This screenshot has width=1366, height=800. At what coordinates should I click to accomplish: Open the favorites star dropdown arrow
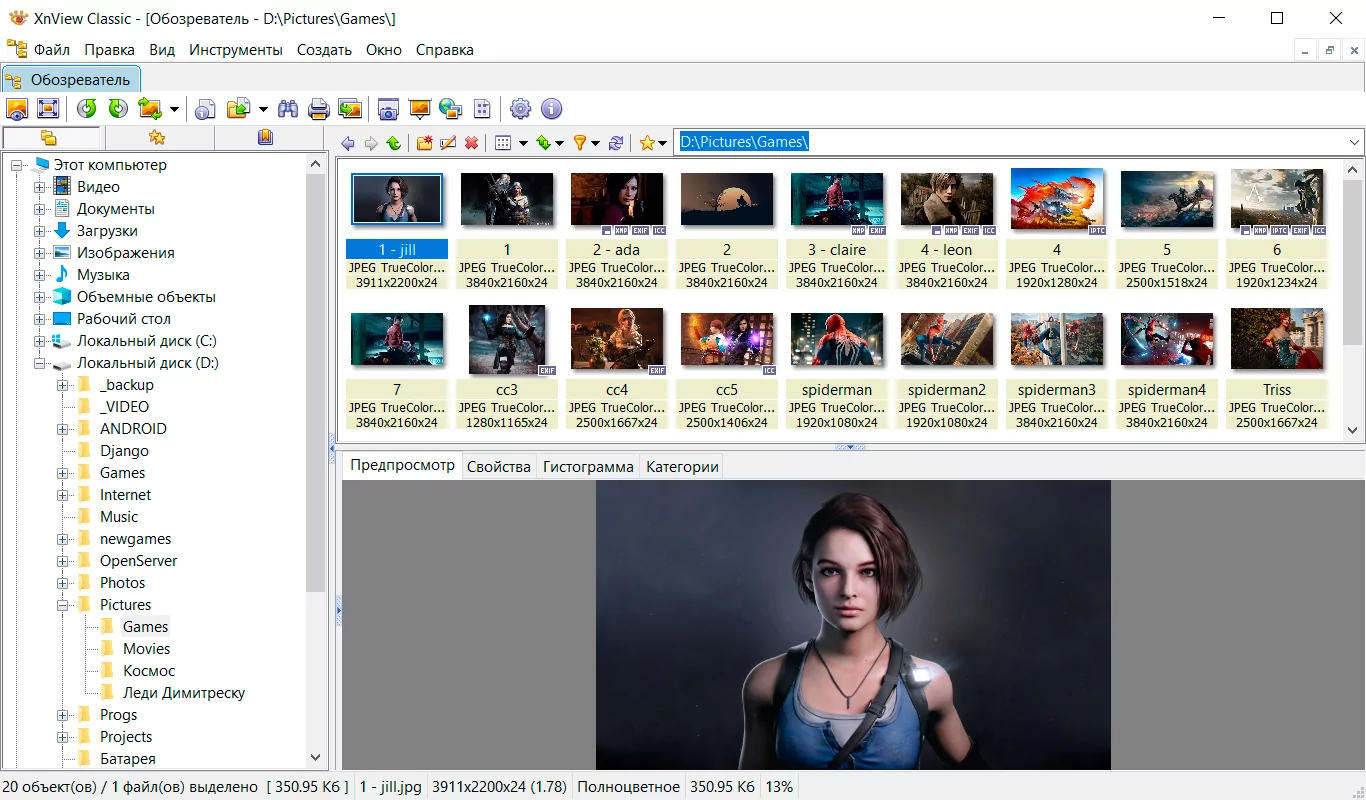[663, 143]
